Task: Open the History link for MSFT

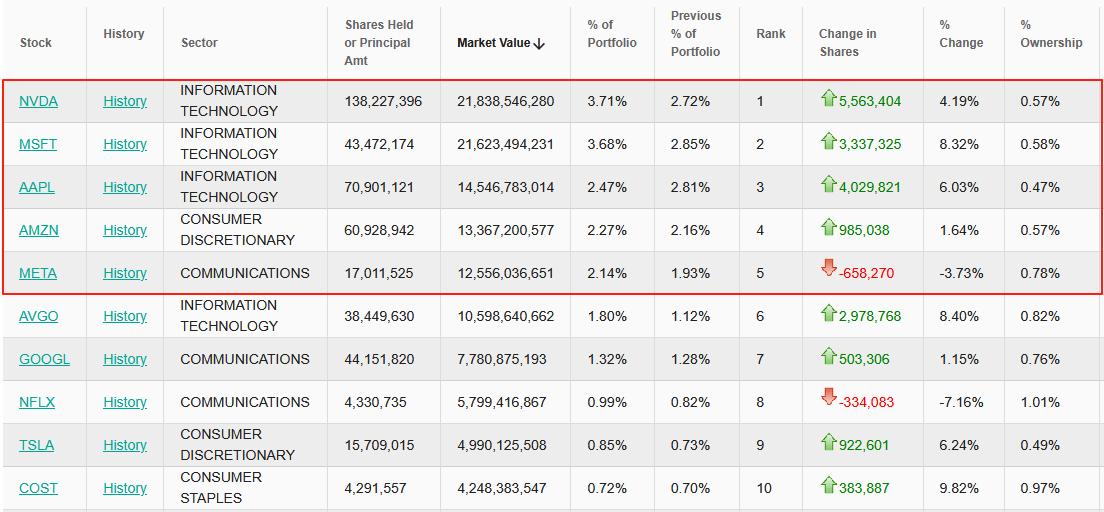Action: tap(125, 144)
